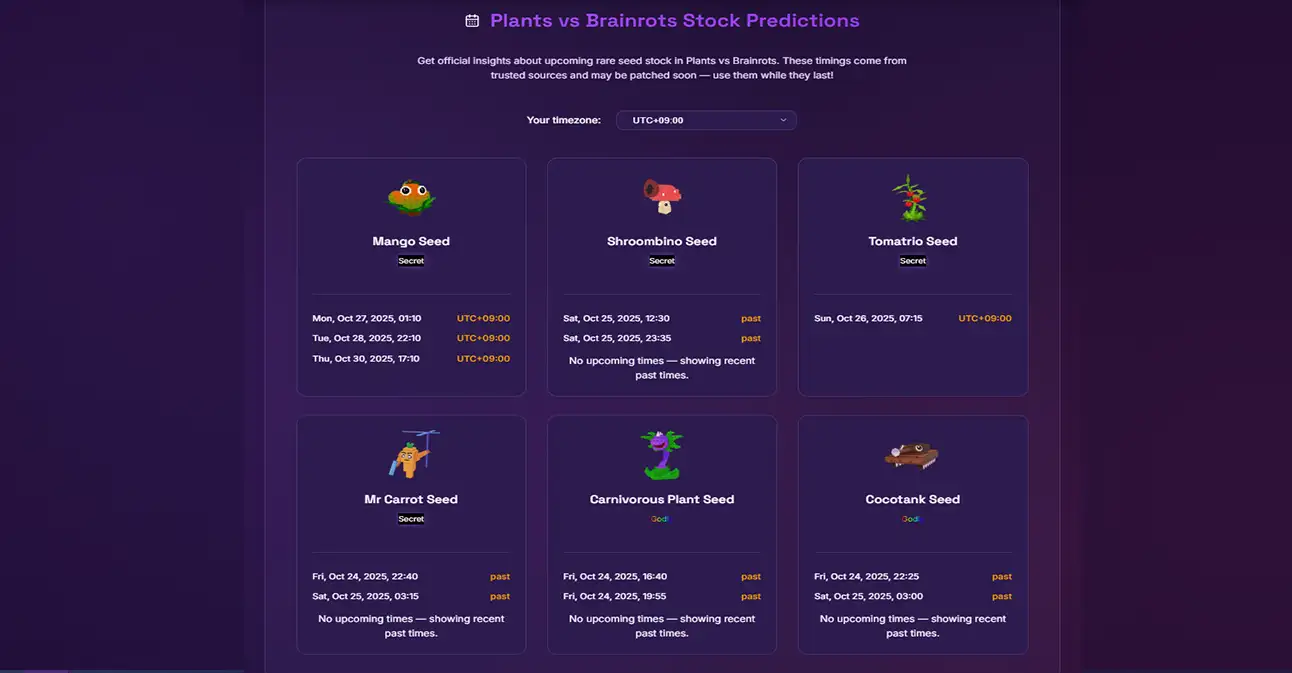
Task: Click the Mango Seed icon image
Action: click(411, 196)
